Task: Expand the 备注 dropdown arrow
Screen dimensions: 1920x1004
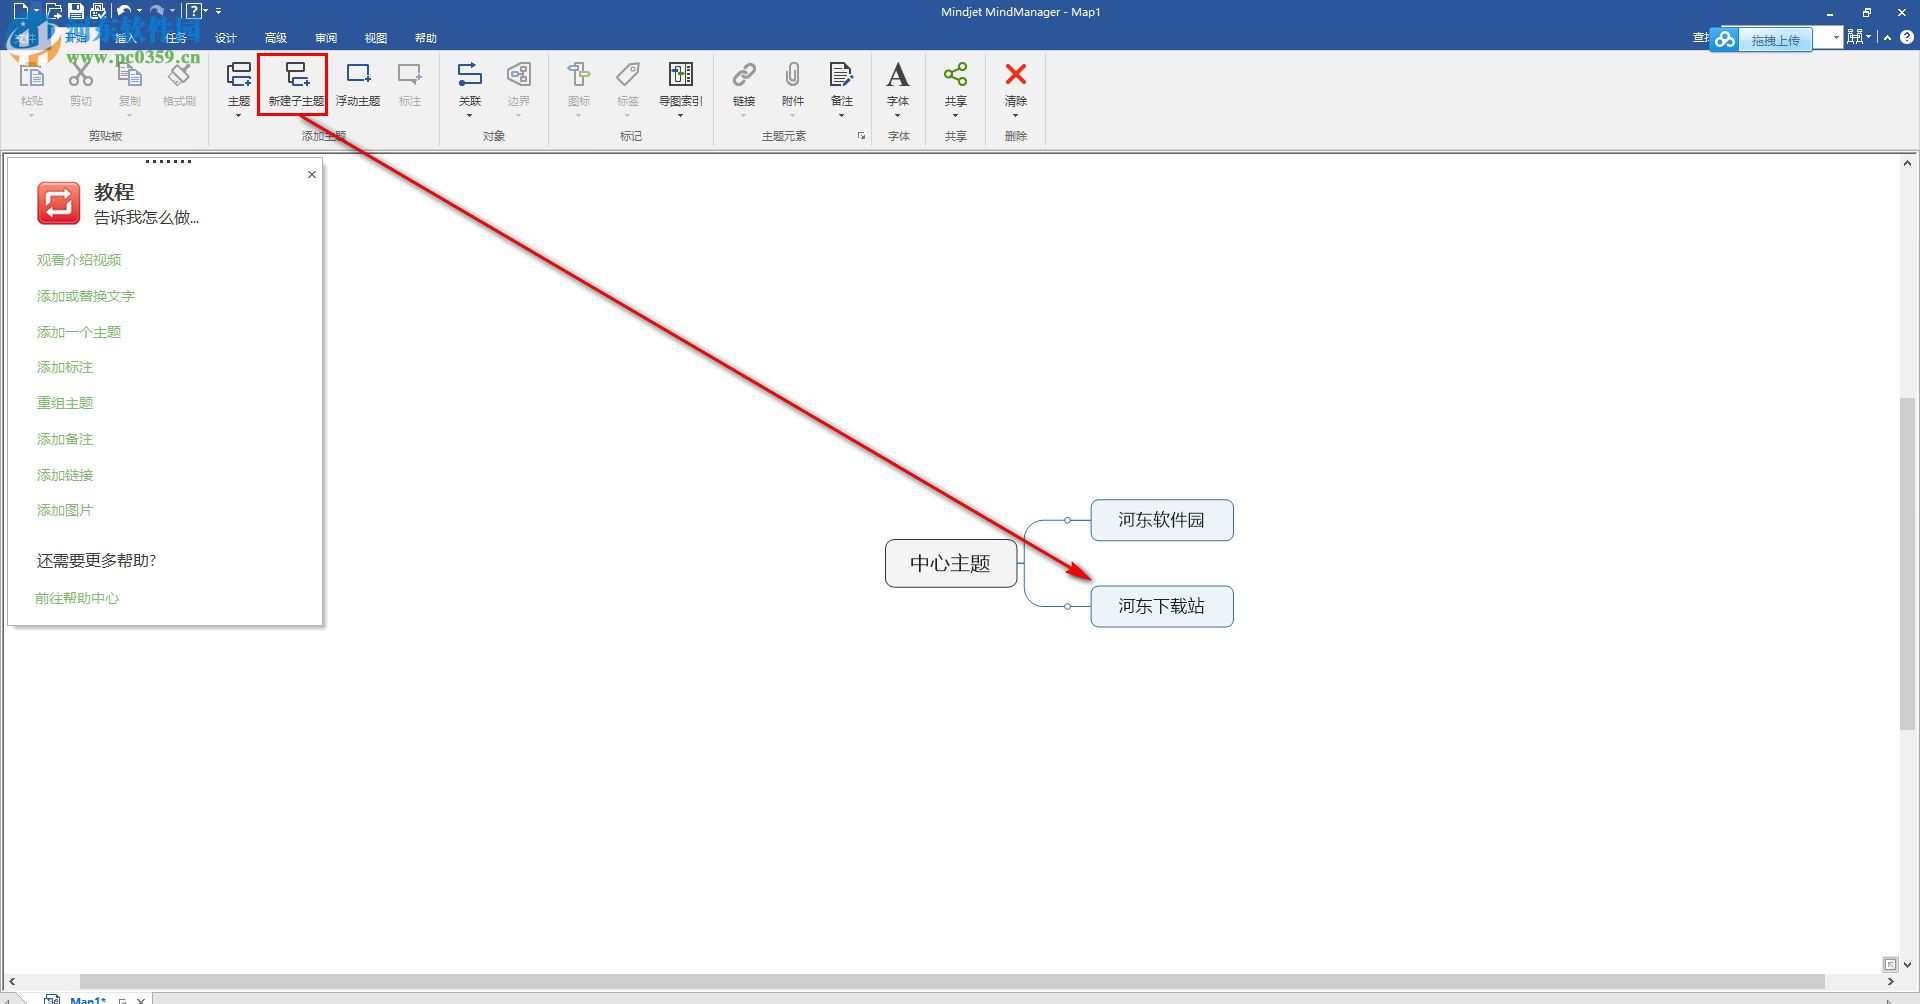Action: [x=842, y=116]
